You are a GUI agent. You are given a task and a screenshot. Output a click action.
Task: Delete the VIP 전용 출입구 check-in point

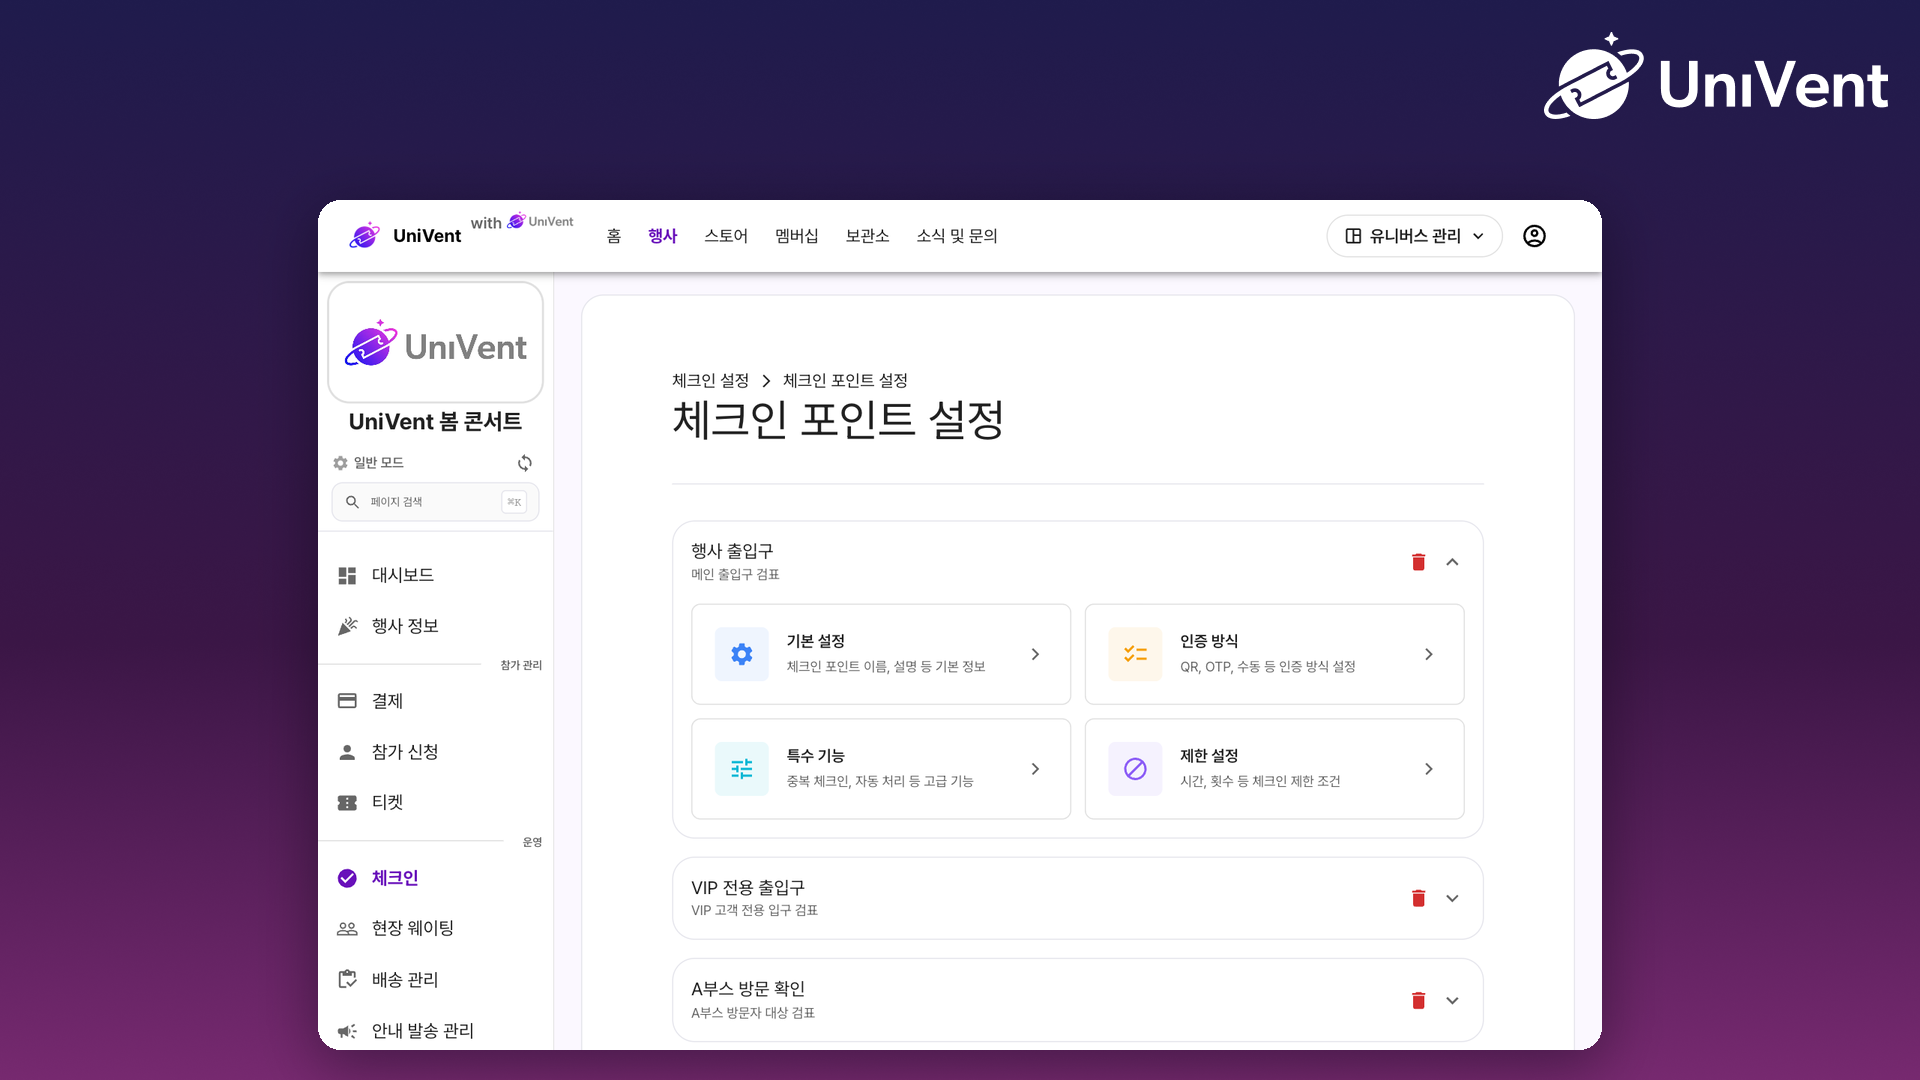click(1418, 898)
